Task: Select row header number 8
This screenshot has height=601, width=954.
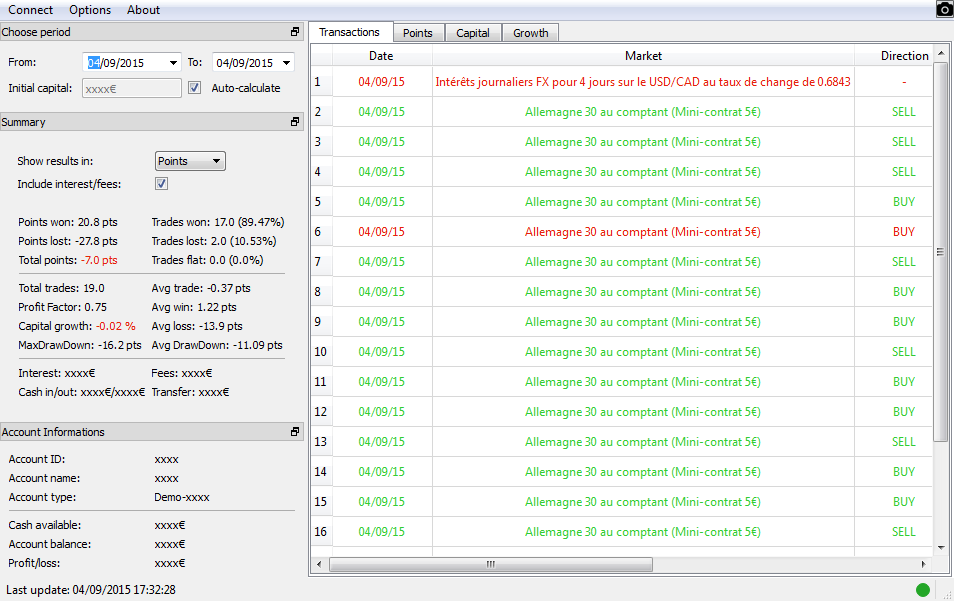Action: click(321, 291)
